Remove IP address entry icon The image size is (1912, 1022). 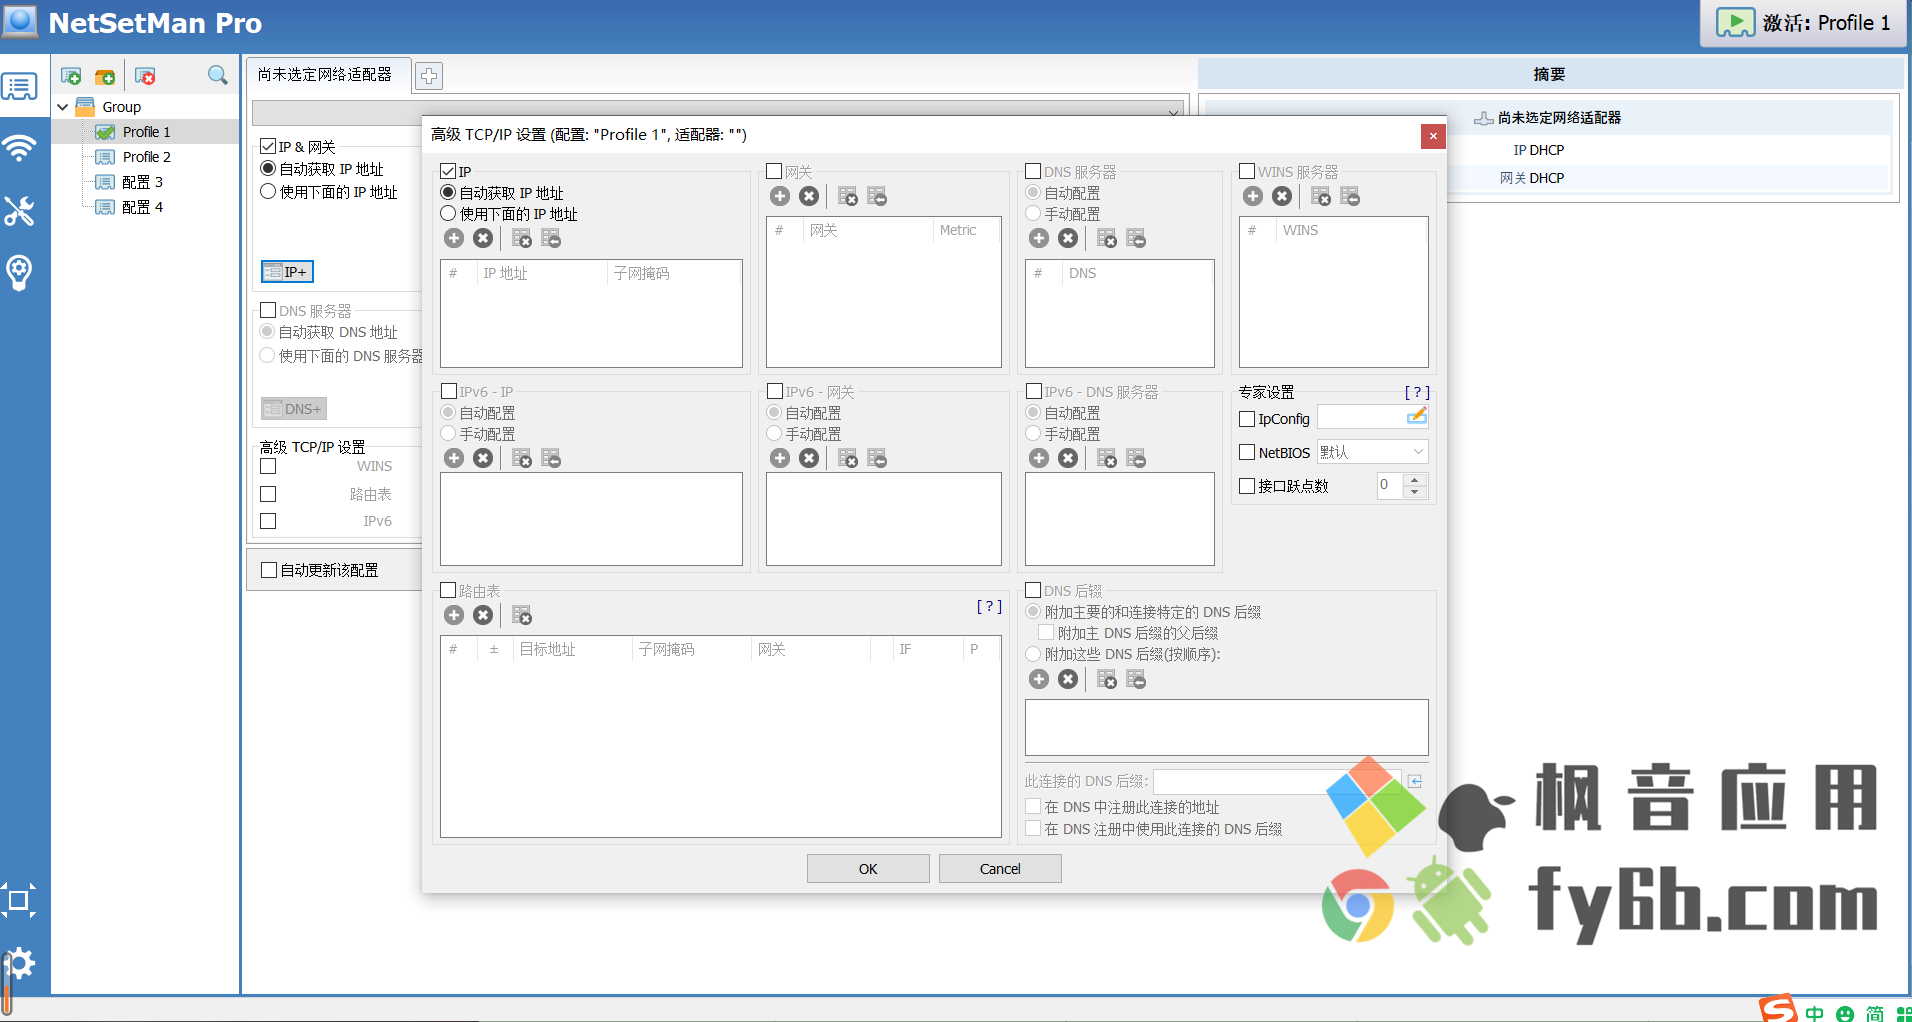coord(483,238)
